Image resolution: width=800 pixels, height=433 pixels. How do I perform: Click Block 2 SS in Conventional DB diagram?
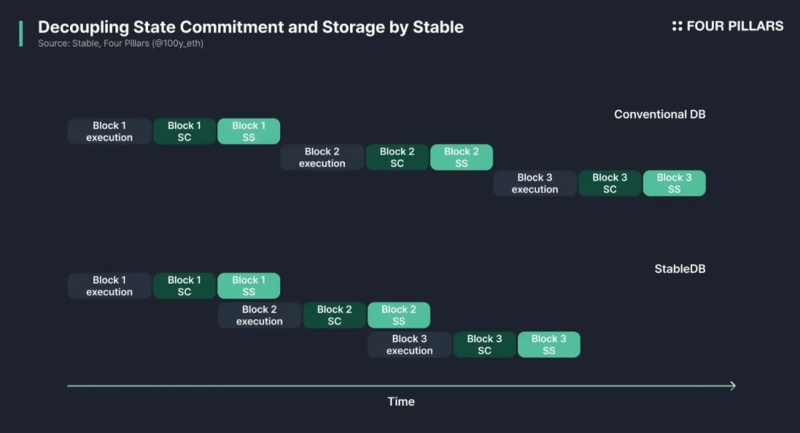tap(461, 157)
